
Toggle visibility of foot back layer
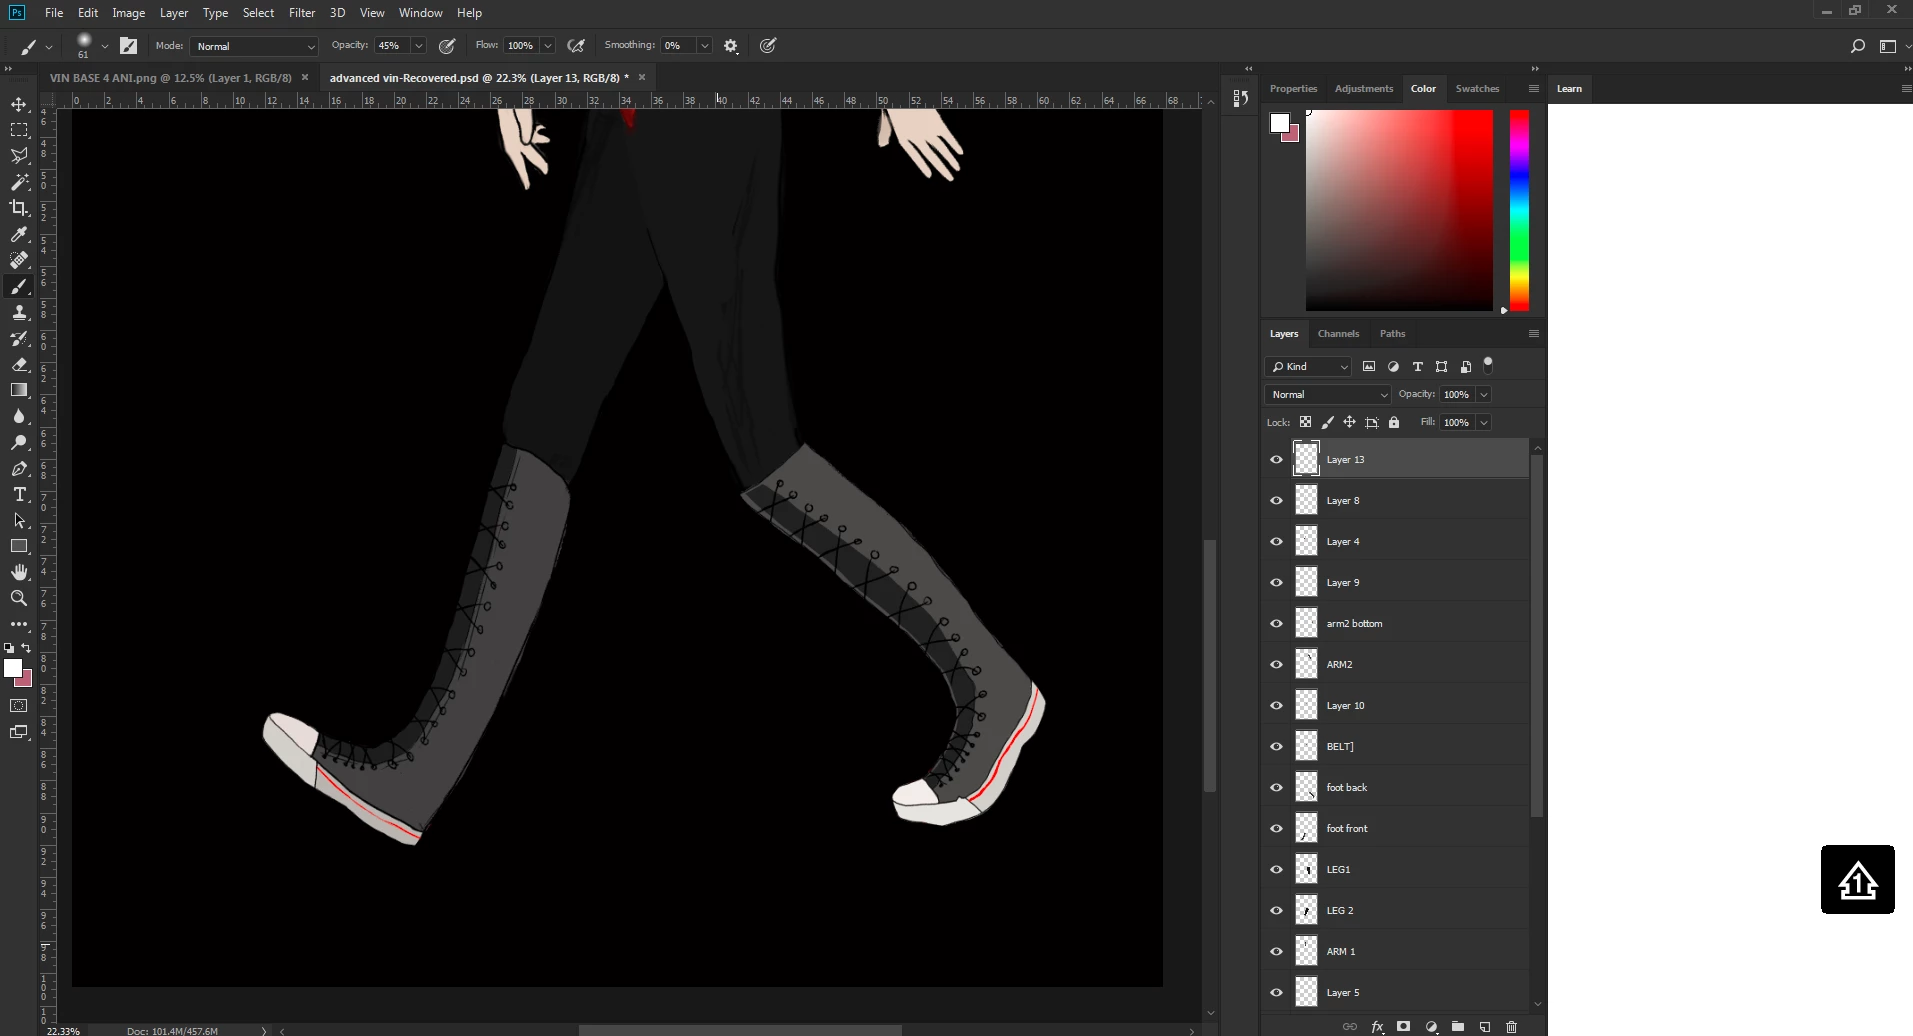[x=1276, y=788]
